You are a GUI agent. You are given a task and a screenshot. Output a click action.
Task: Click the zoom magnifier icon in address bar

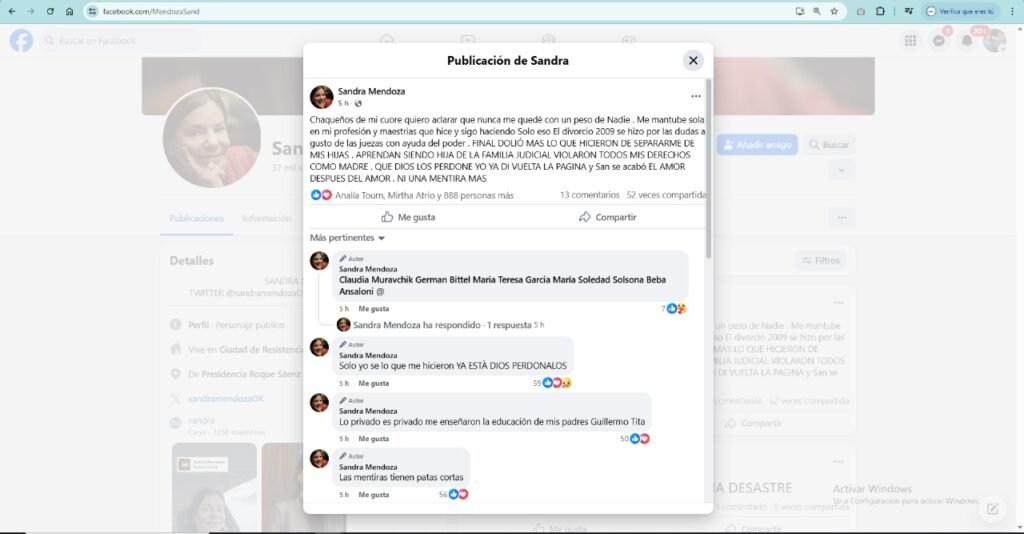(x=817, y=11)
